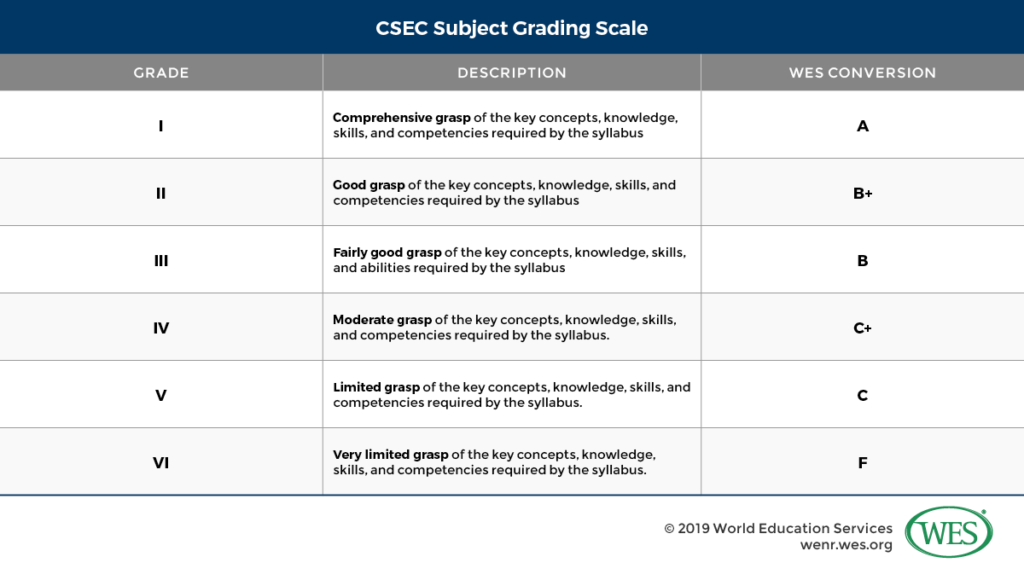The height and width of the screenshot is (580, 1024).
Task: Select the A conversion cell
Action: [x=862, y=126]
